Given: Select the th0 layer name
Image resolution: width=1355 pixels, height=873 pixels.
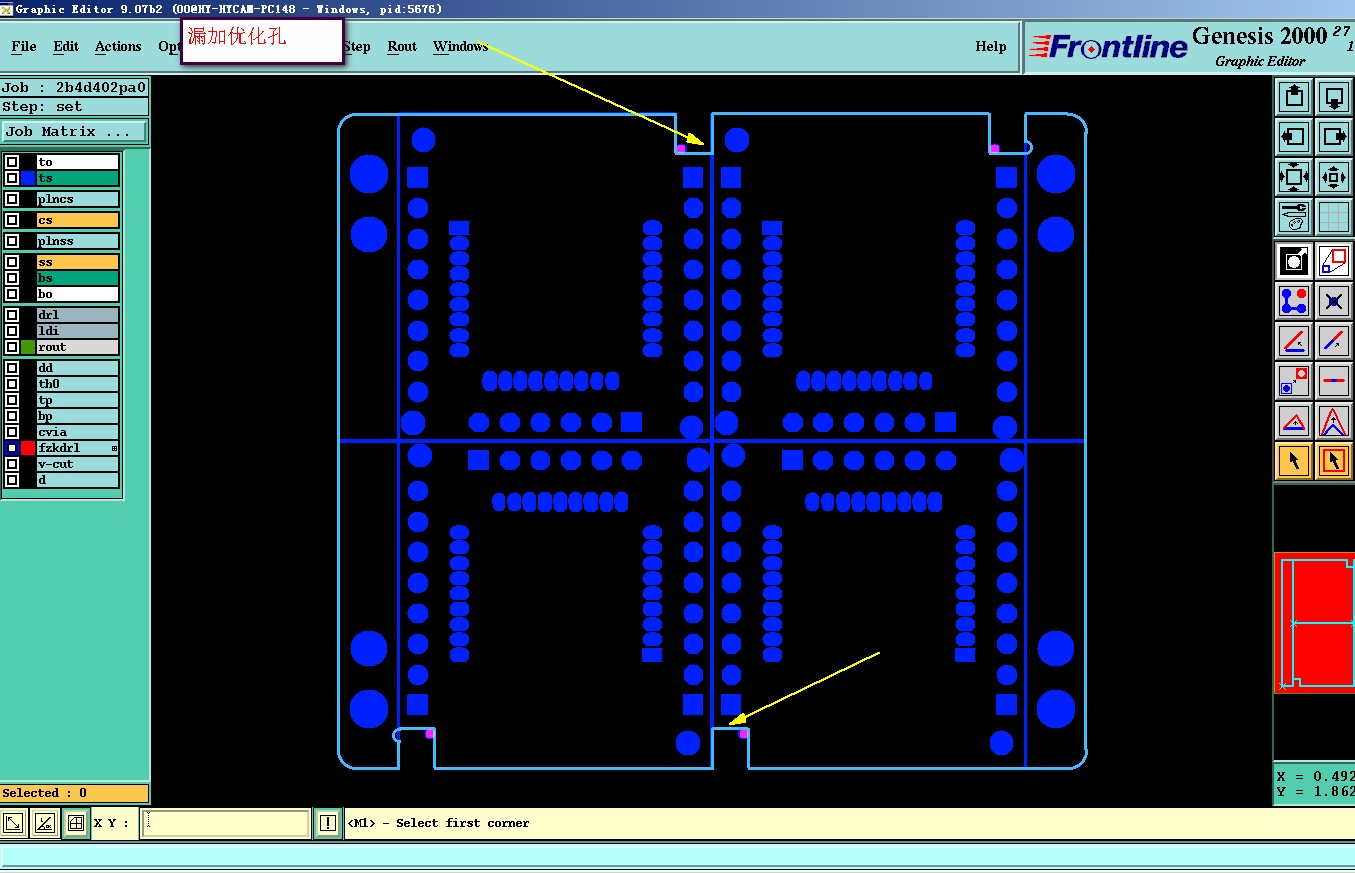Looking at the screenshot, I should tap(78, 384).
